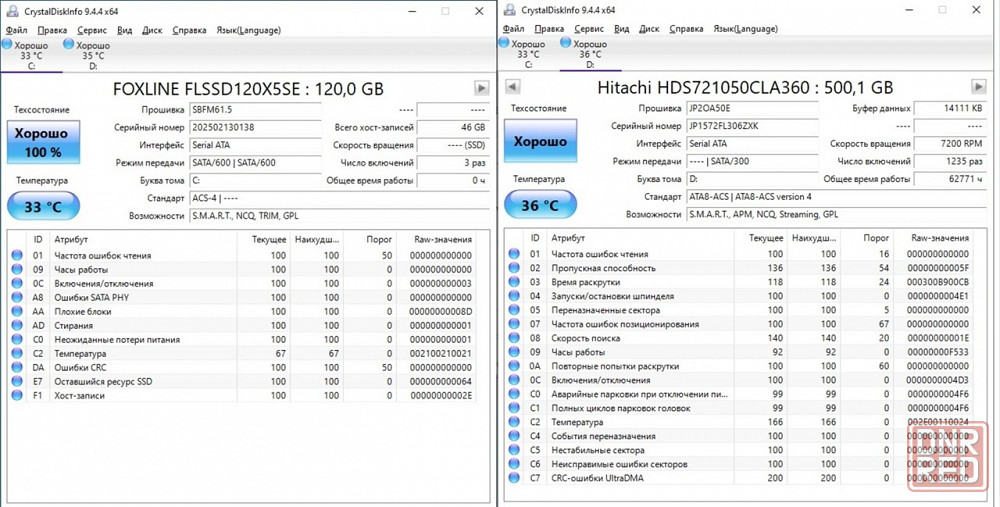Screen dimensions: 1000x507
Task: Select the Стирания attribute row
Action: pos(242,326)
